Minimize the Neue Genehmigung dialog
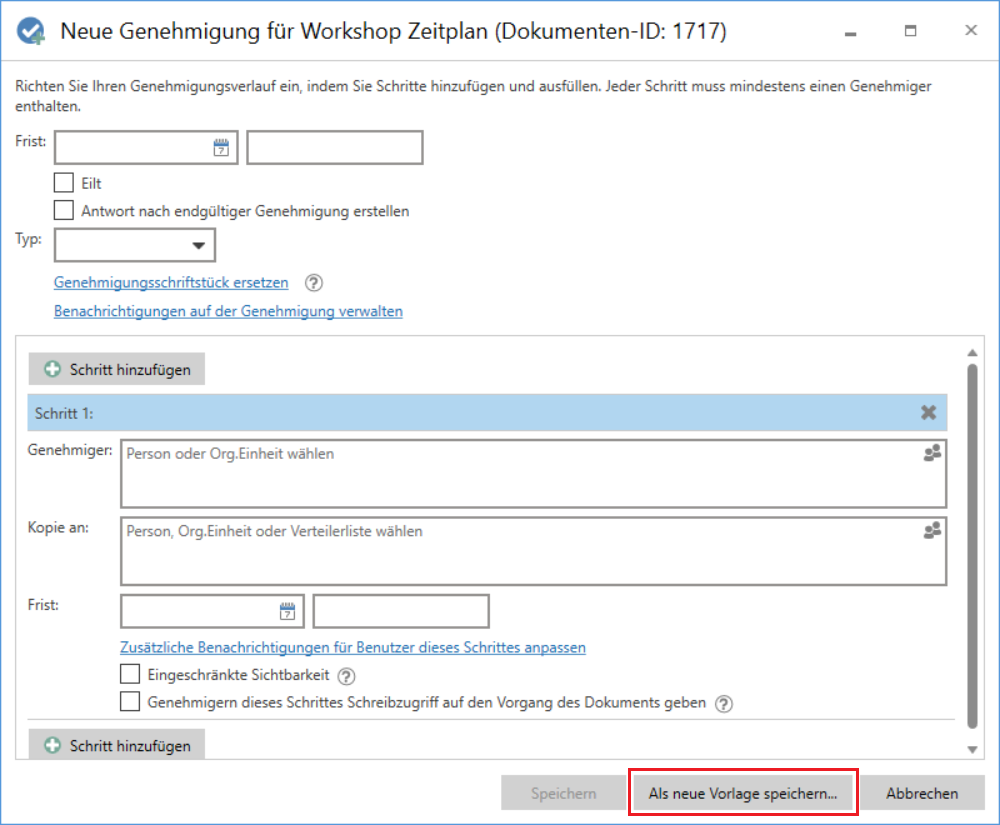Screen dimensions: 1000x825 [x=850, y=32]
